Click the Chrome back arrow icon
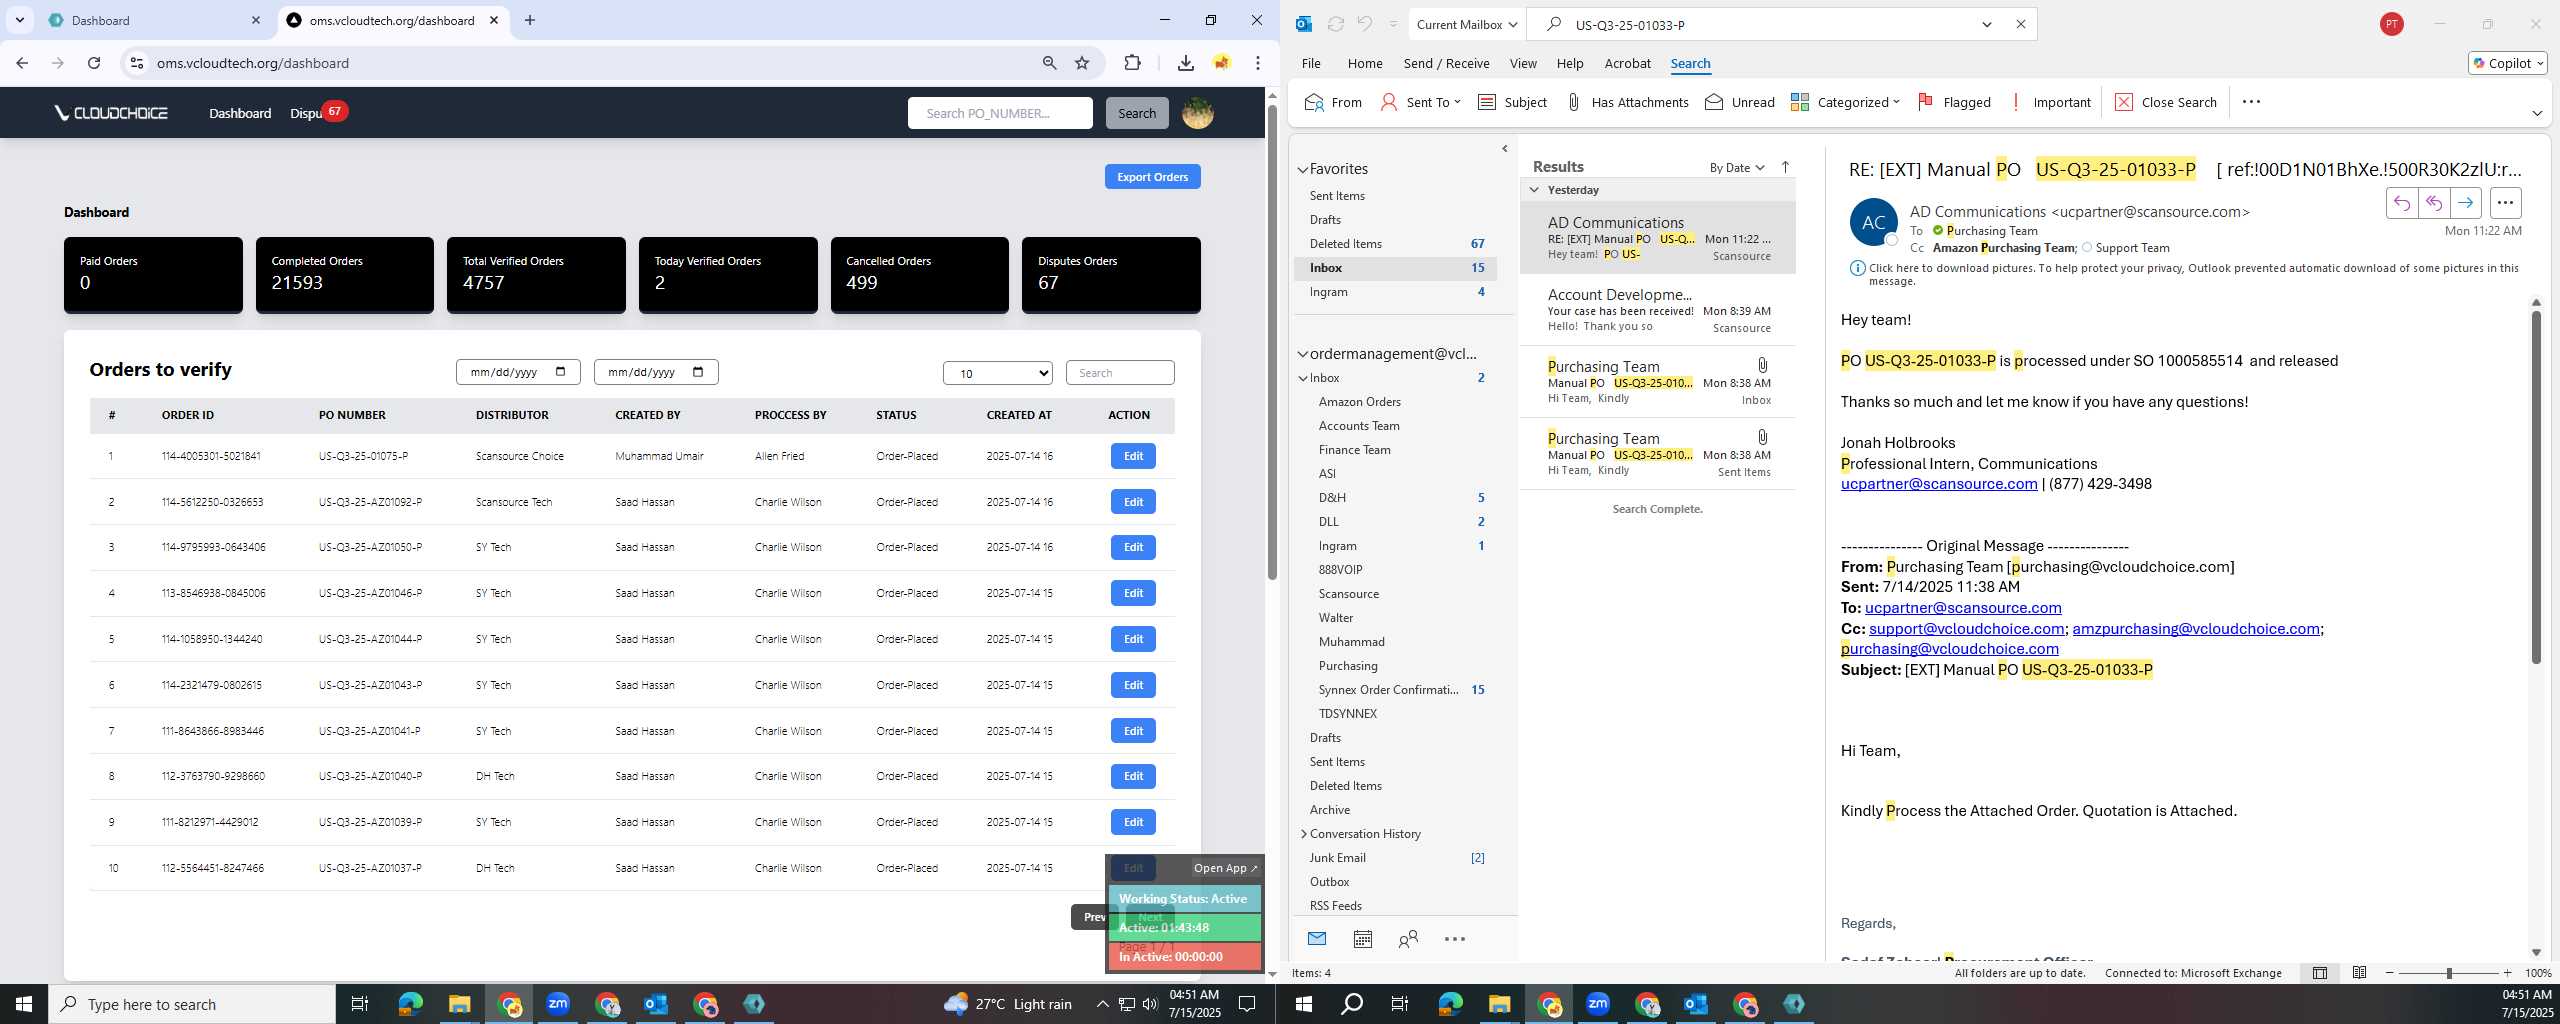The image size is (2560, 1024). tap(22, 63)
